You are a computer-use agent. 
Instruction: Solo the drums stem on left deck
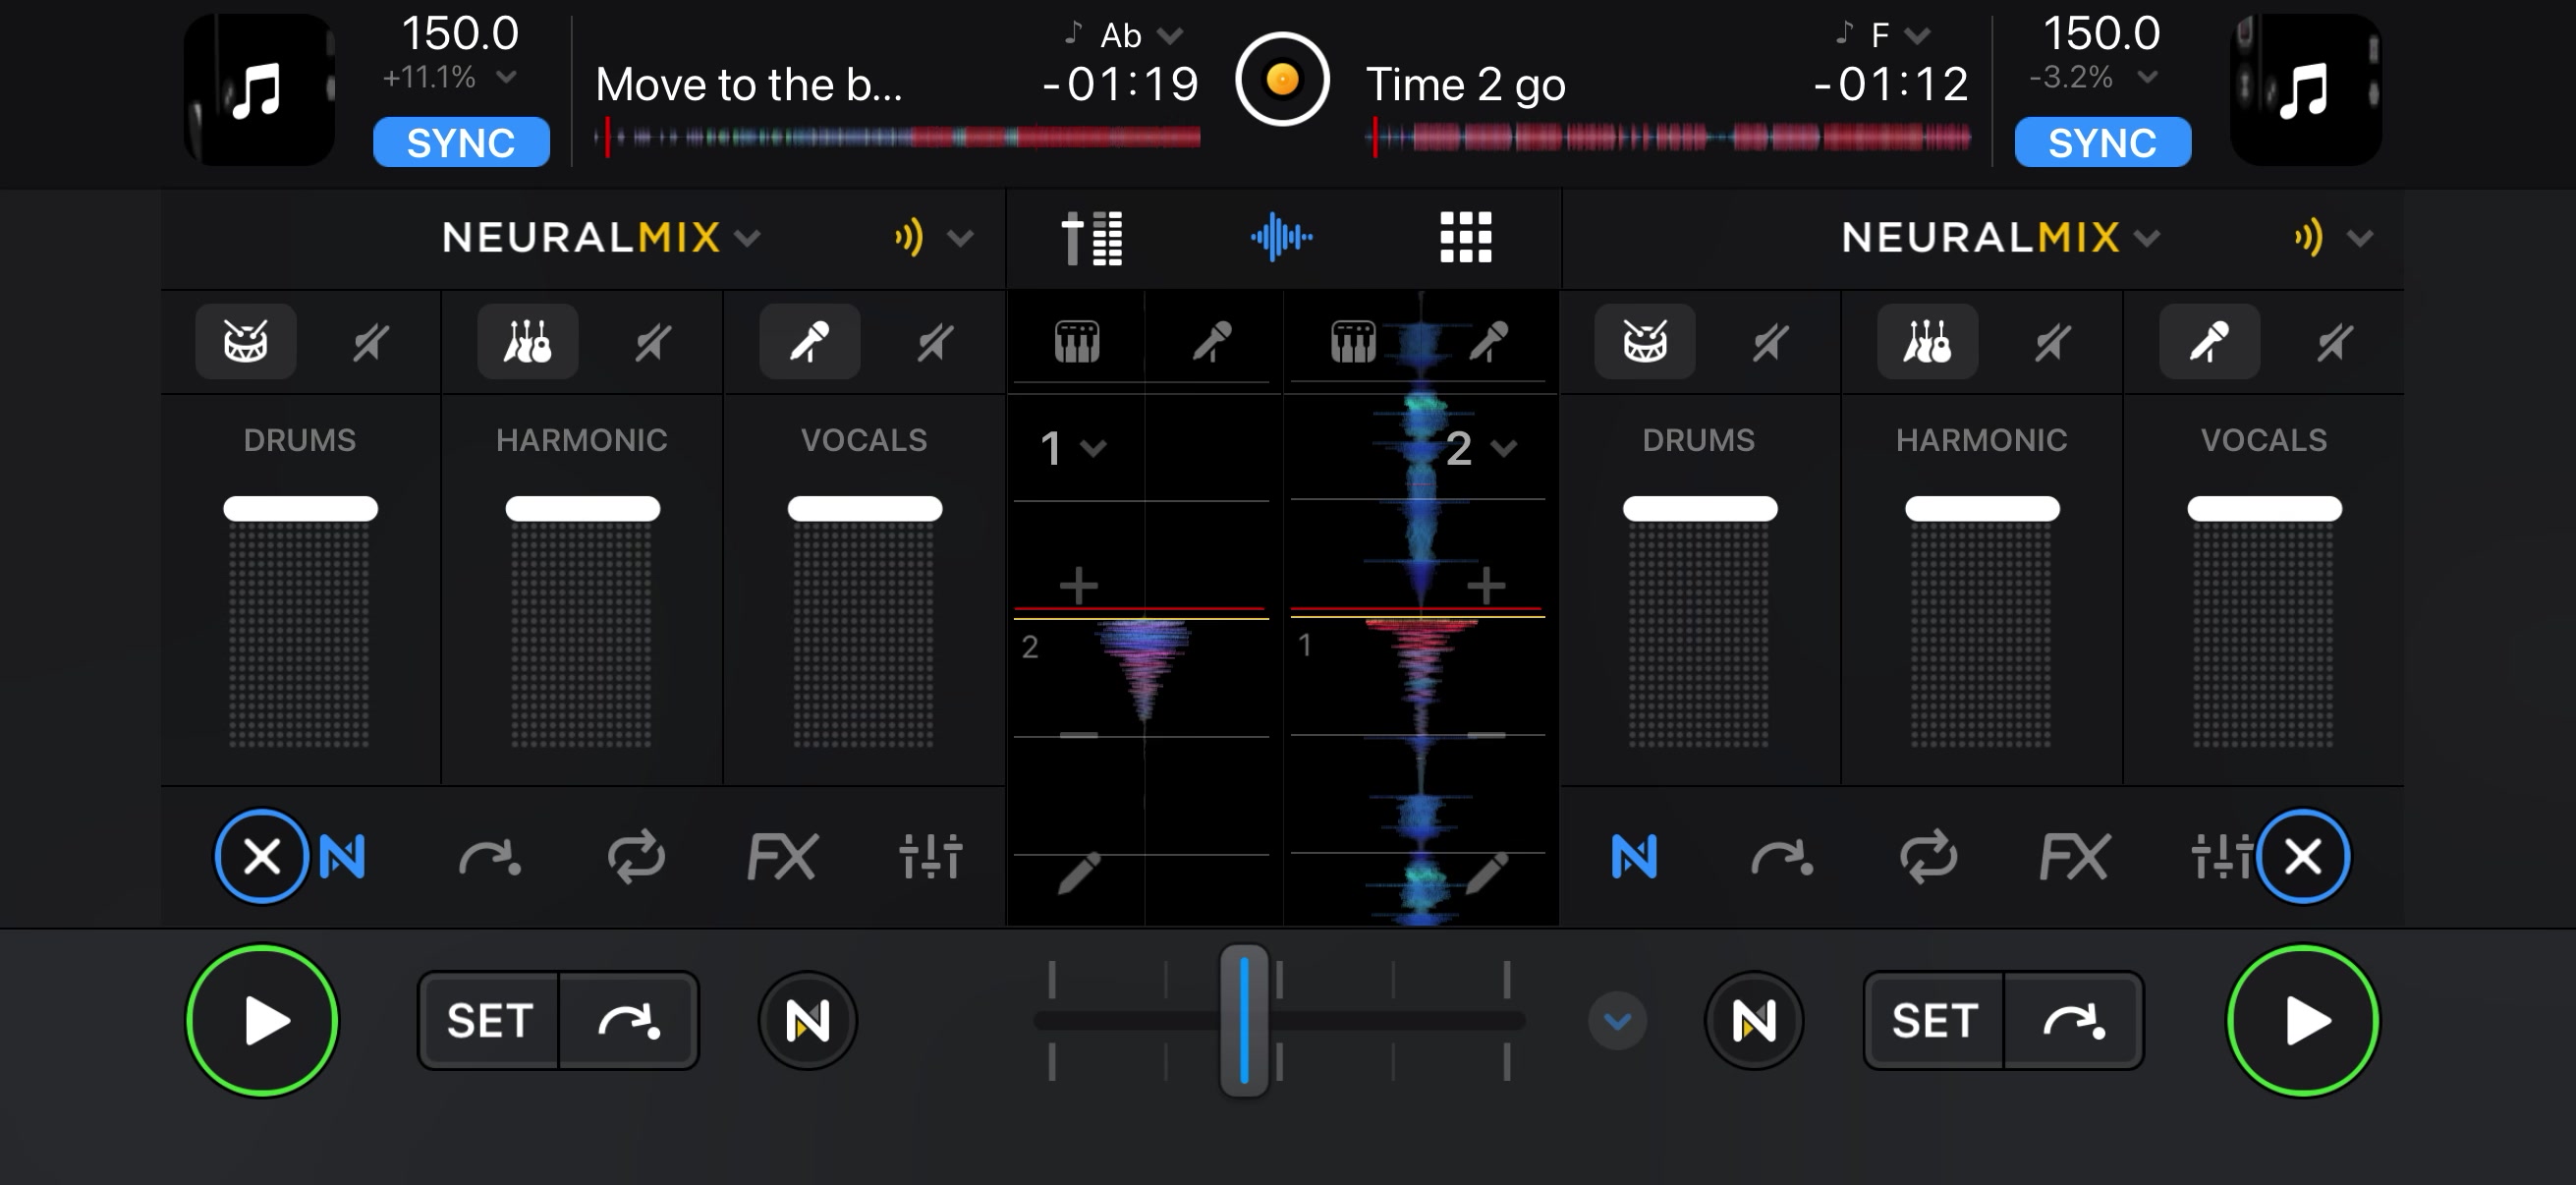pos(246,342)
